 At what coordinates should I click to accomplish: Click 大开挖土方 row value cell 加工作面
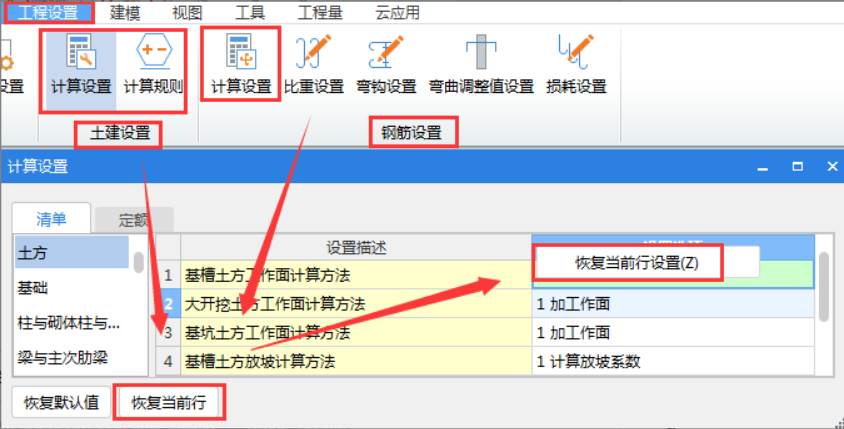click(672, 304)
